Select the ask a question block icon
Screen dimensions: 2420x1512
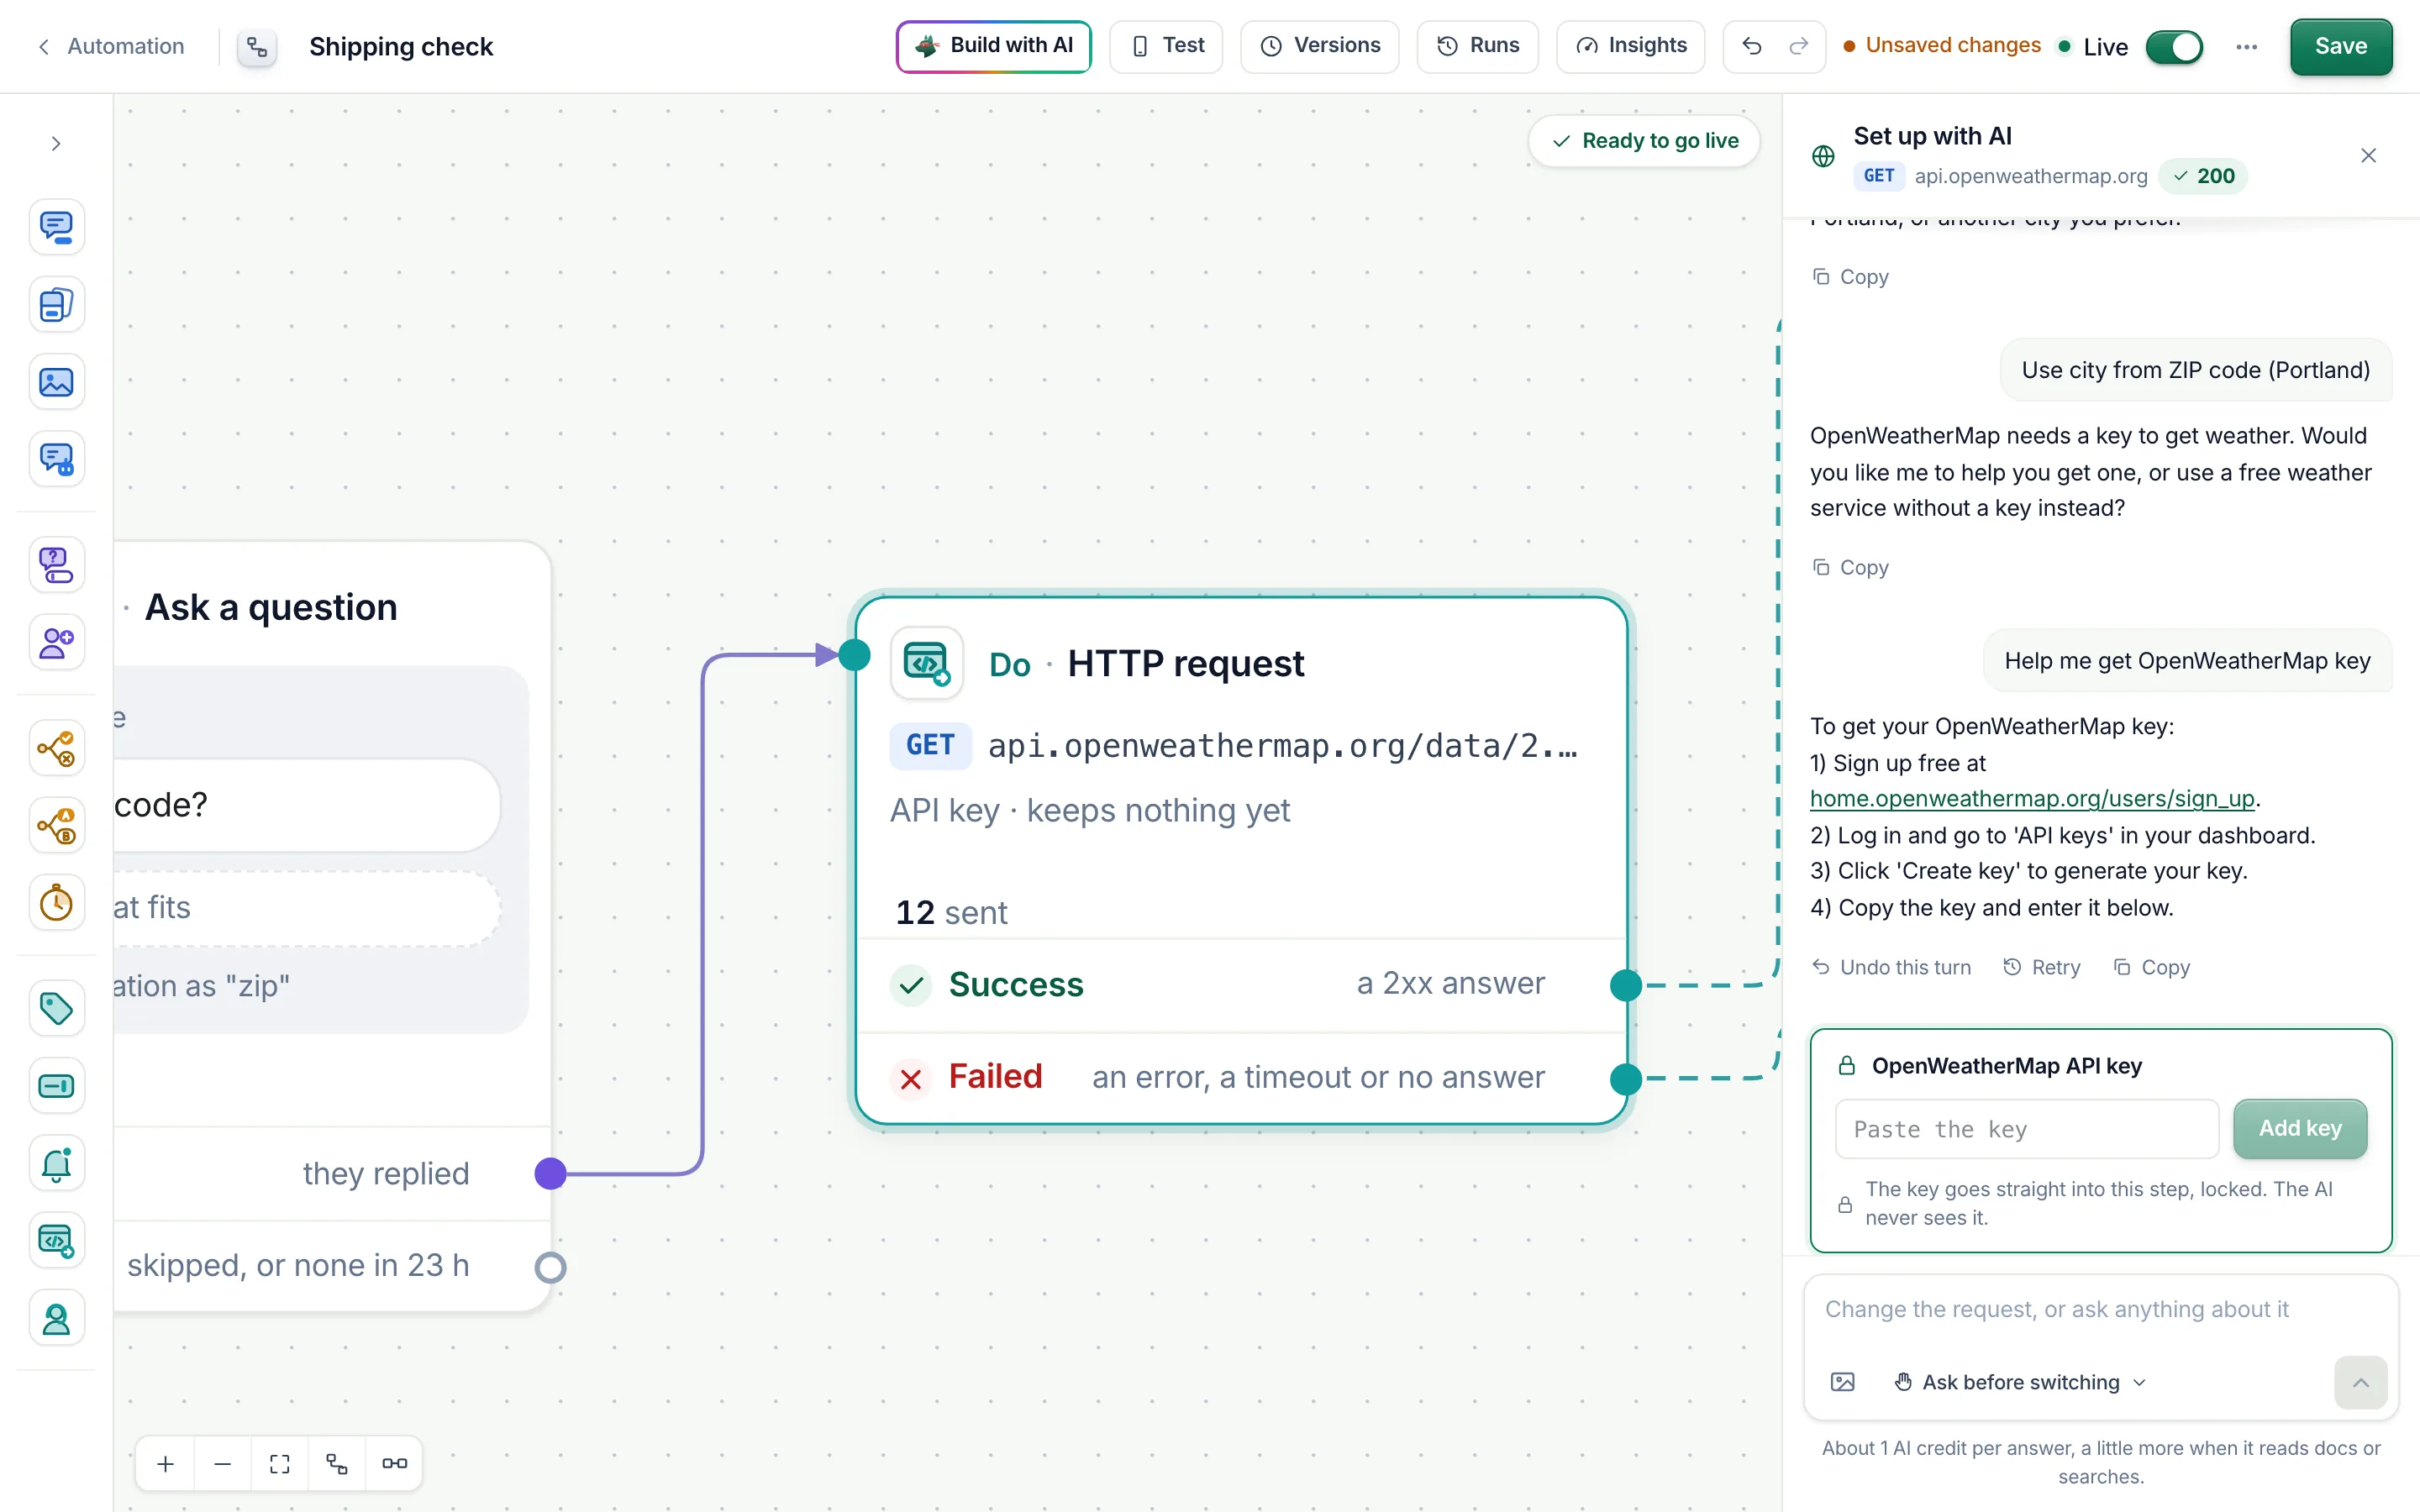pyautogui.click(x=56, y=565)
